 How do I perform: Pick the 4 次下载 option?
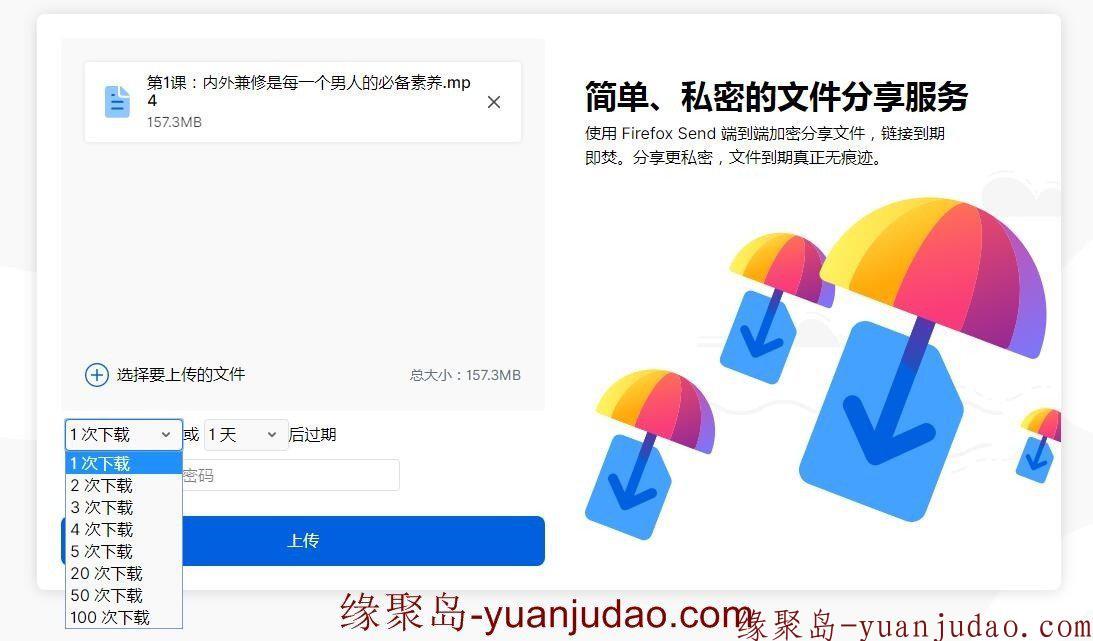(x=123, y=530)
